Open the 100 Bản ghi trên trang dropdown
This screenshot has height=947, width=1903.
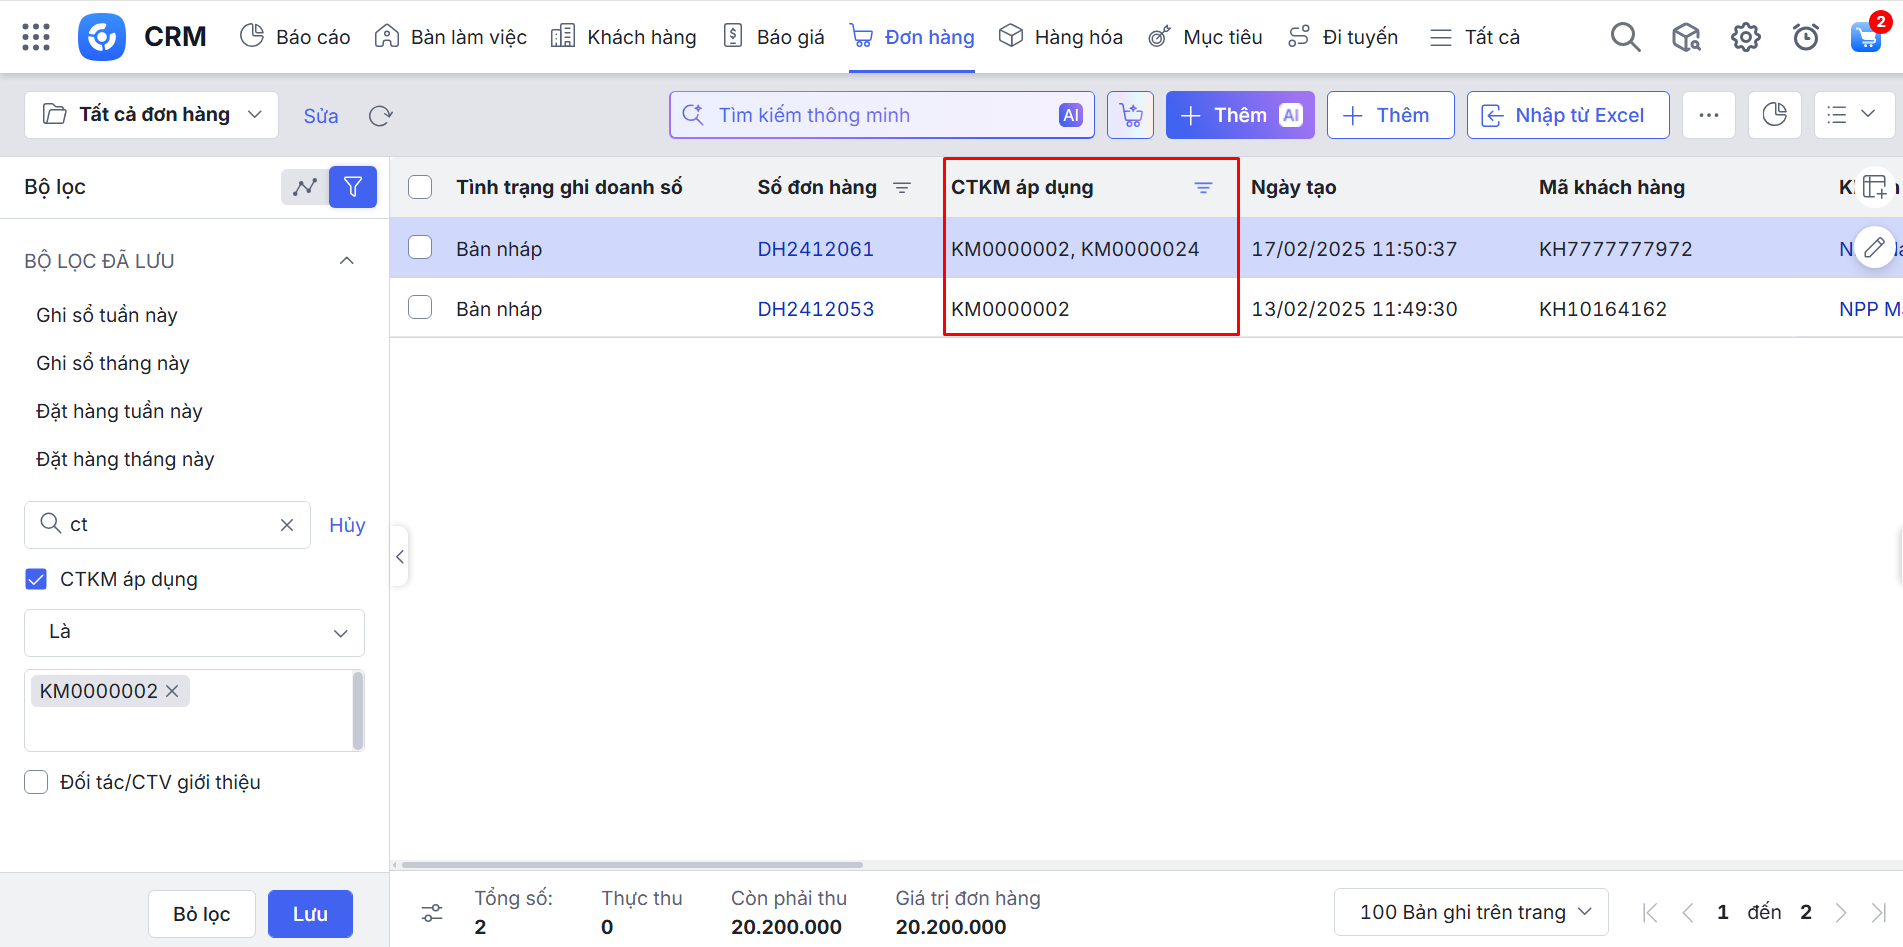pyautogui.click(x=1471, y=912)
